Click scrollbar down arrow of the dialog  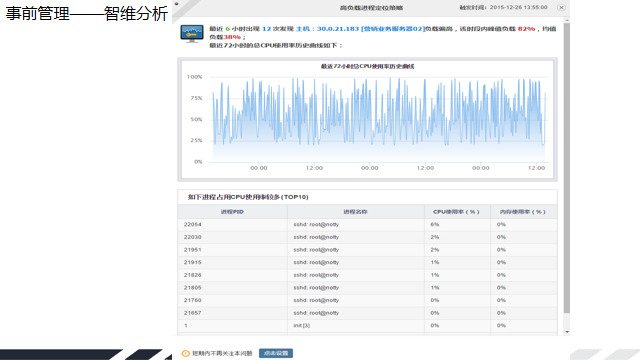click(567, 332)
